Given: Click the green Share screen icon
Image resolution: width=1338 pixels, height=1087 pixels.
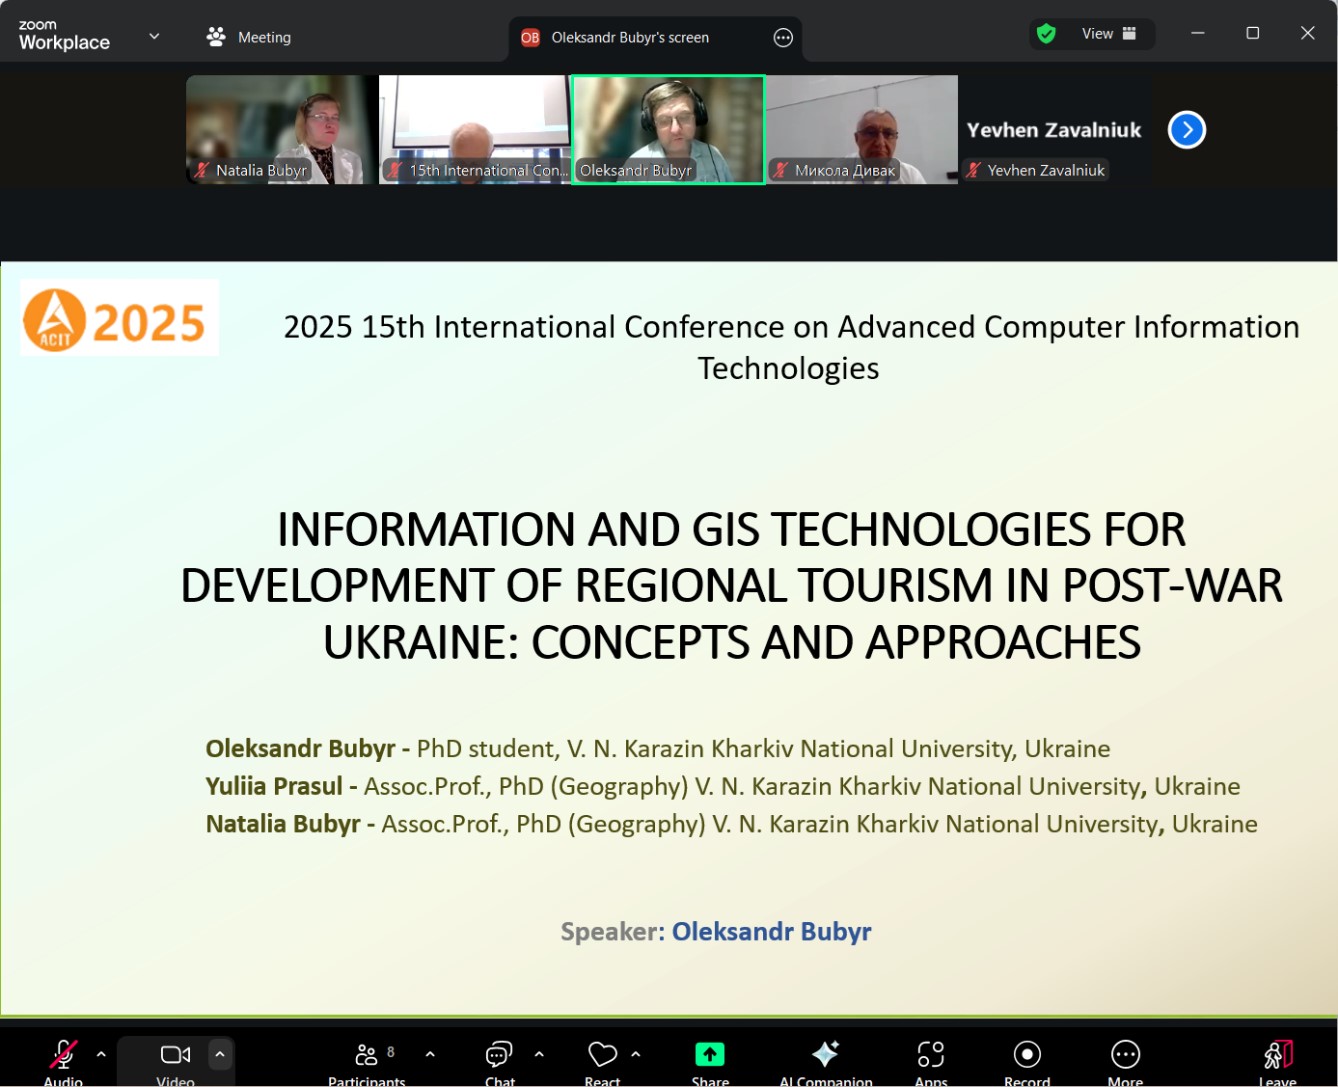Looking at the screenshot, I should 709,1056.
